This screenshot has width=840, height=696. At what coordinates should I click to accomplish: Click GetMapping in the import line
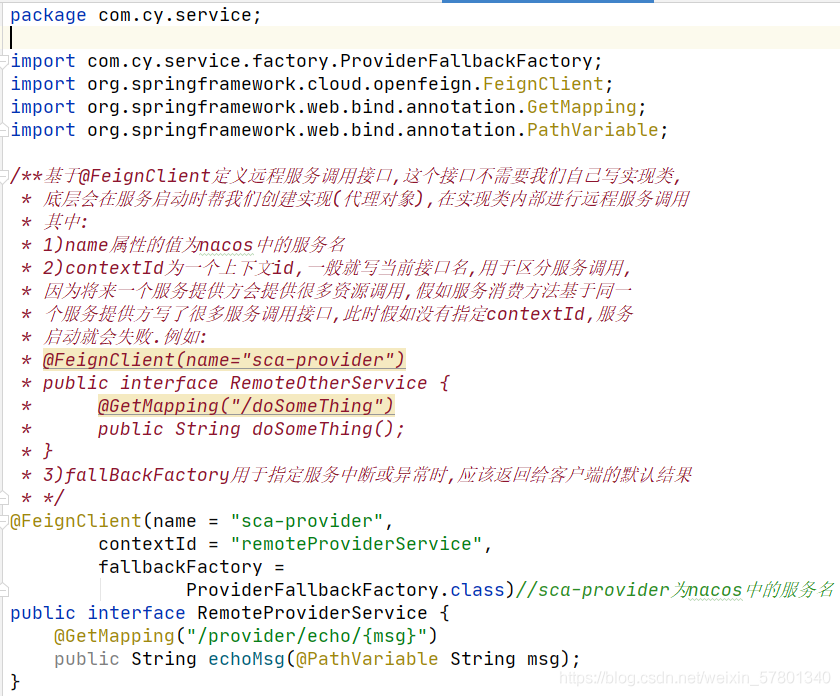click(x=581, y=107)
